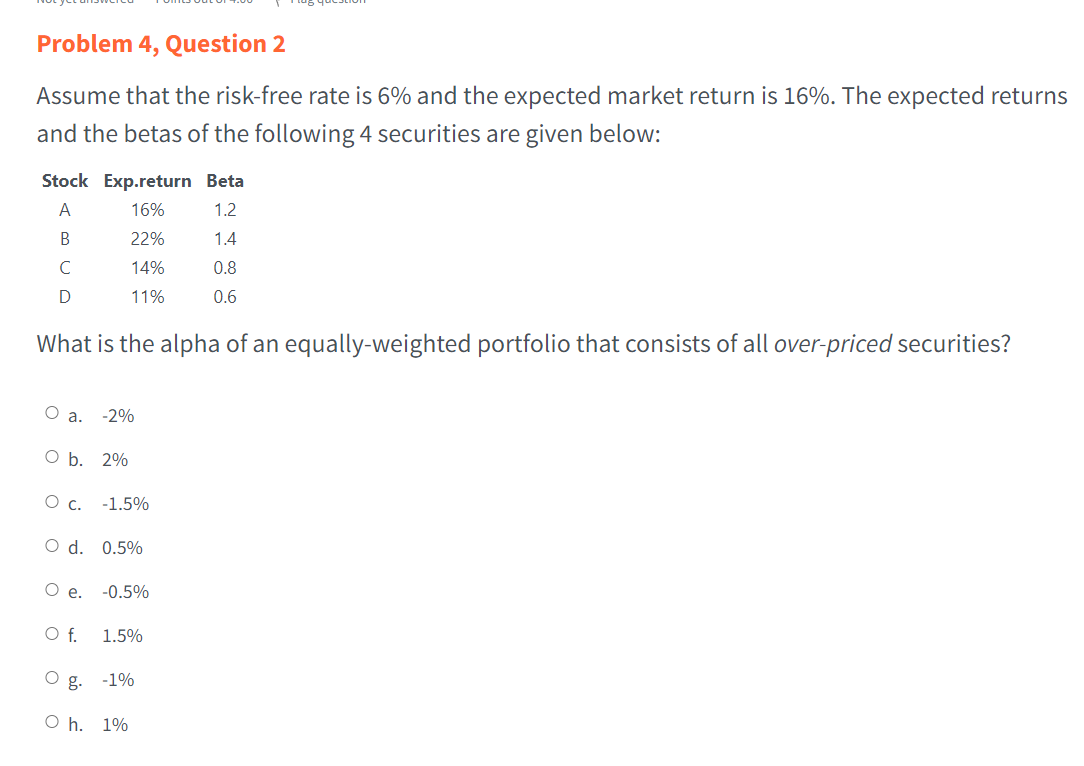
Task: Click the label text 1.5% for option f
Action: tap(123, 635)
